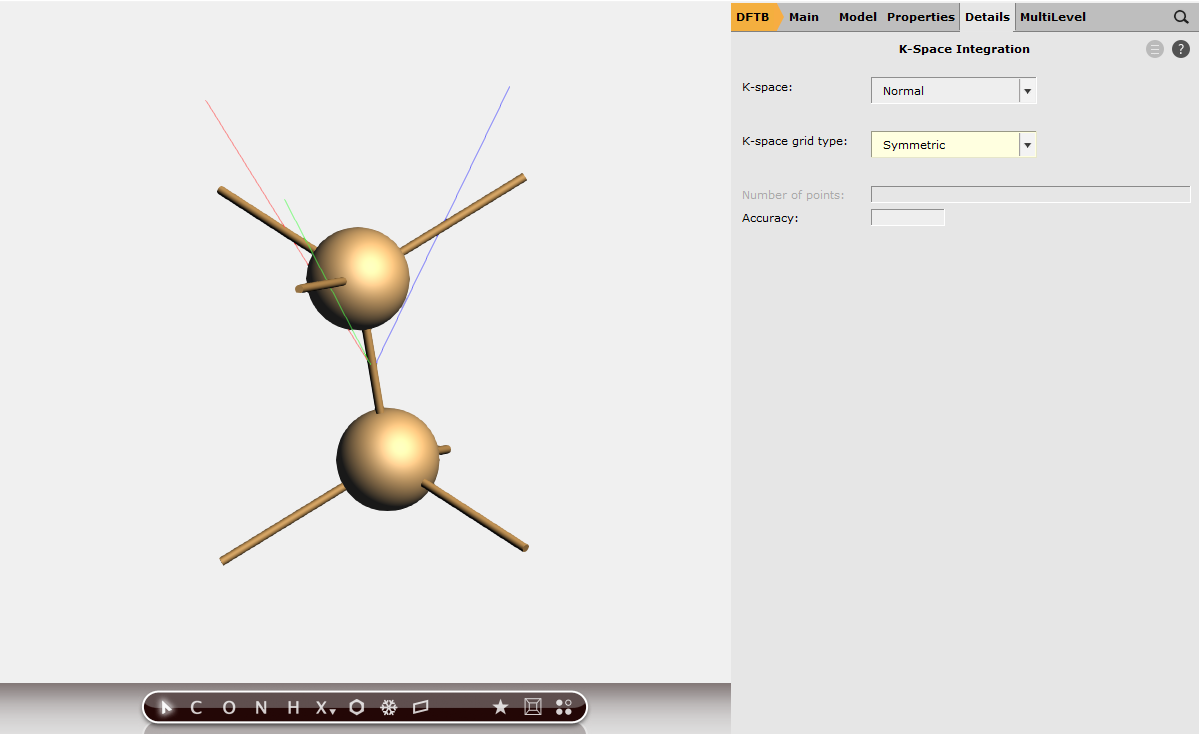The height and width of the screenshot is (734, 1199).
Task: Choose the Hydrogen atom tool
Action: pyautogui.click(x=292, y=707)
